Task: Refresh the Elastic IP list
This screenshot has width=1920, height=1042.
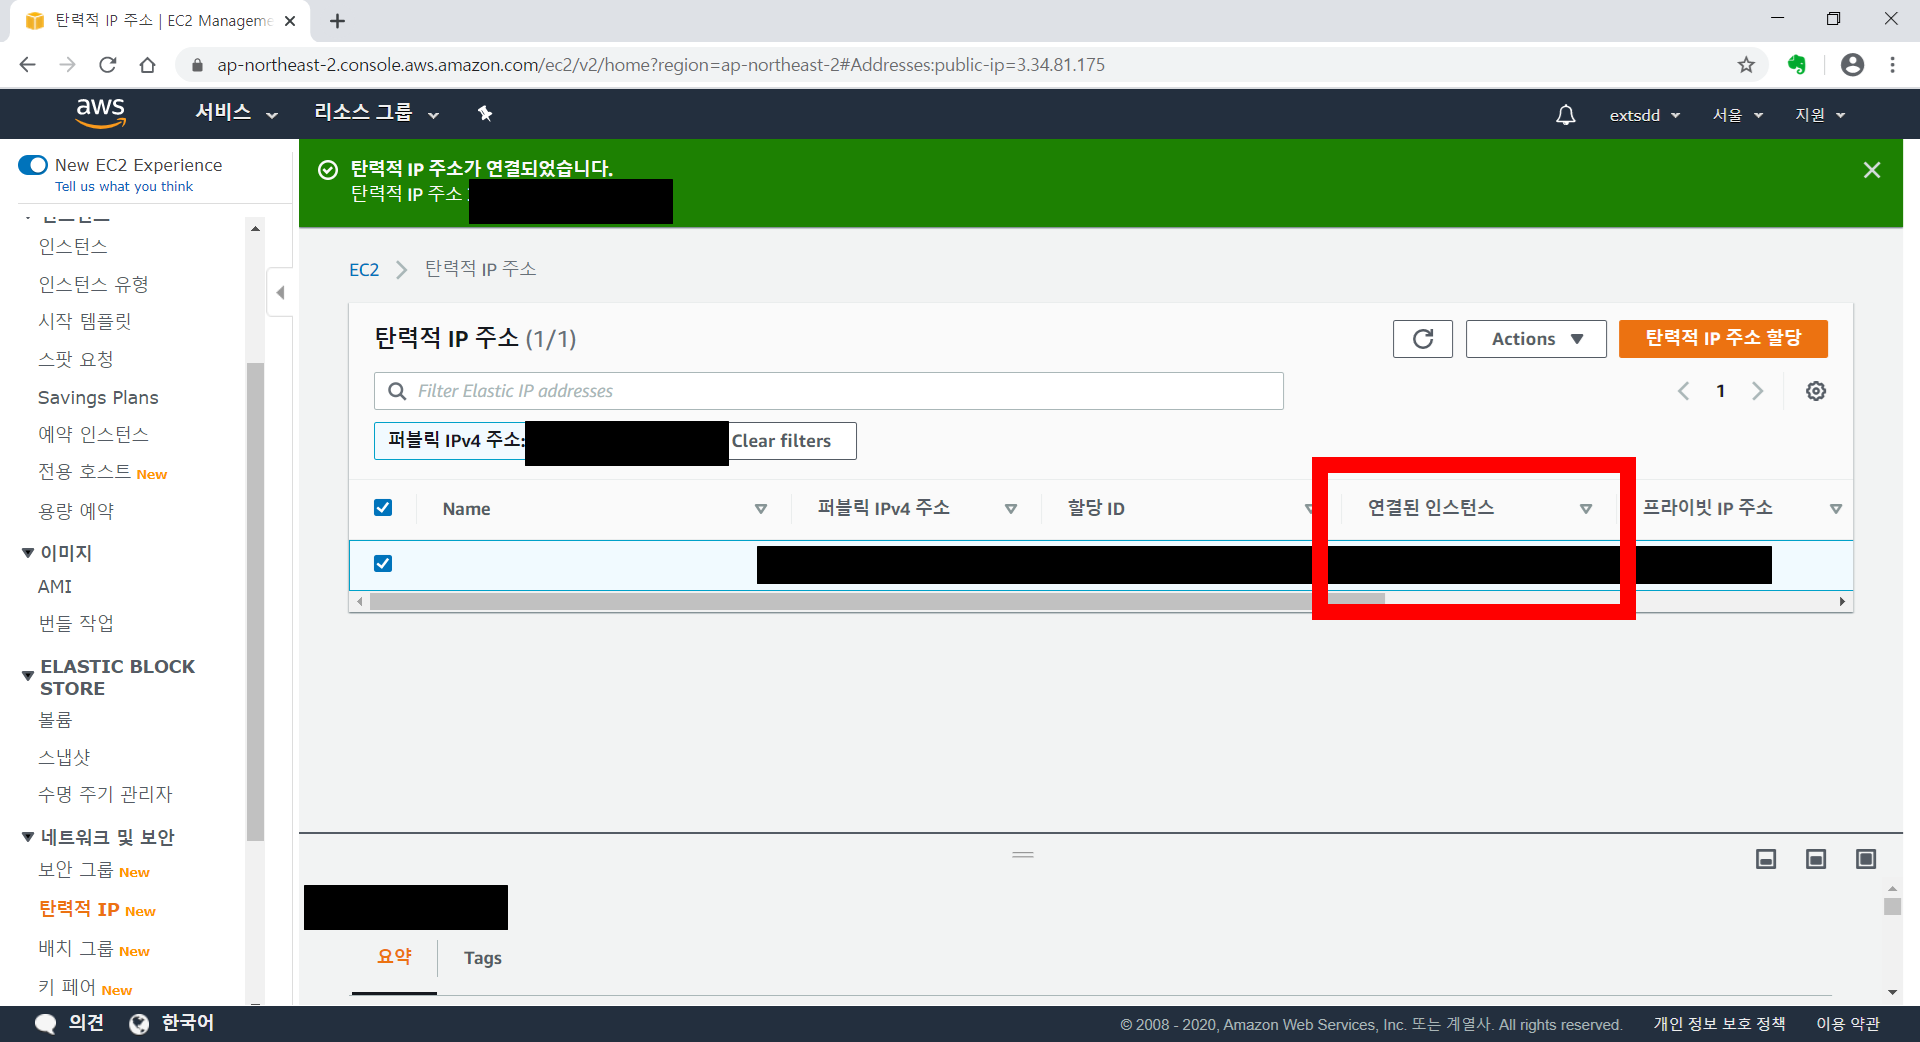Action: coord(1422,339)
